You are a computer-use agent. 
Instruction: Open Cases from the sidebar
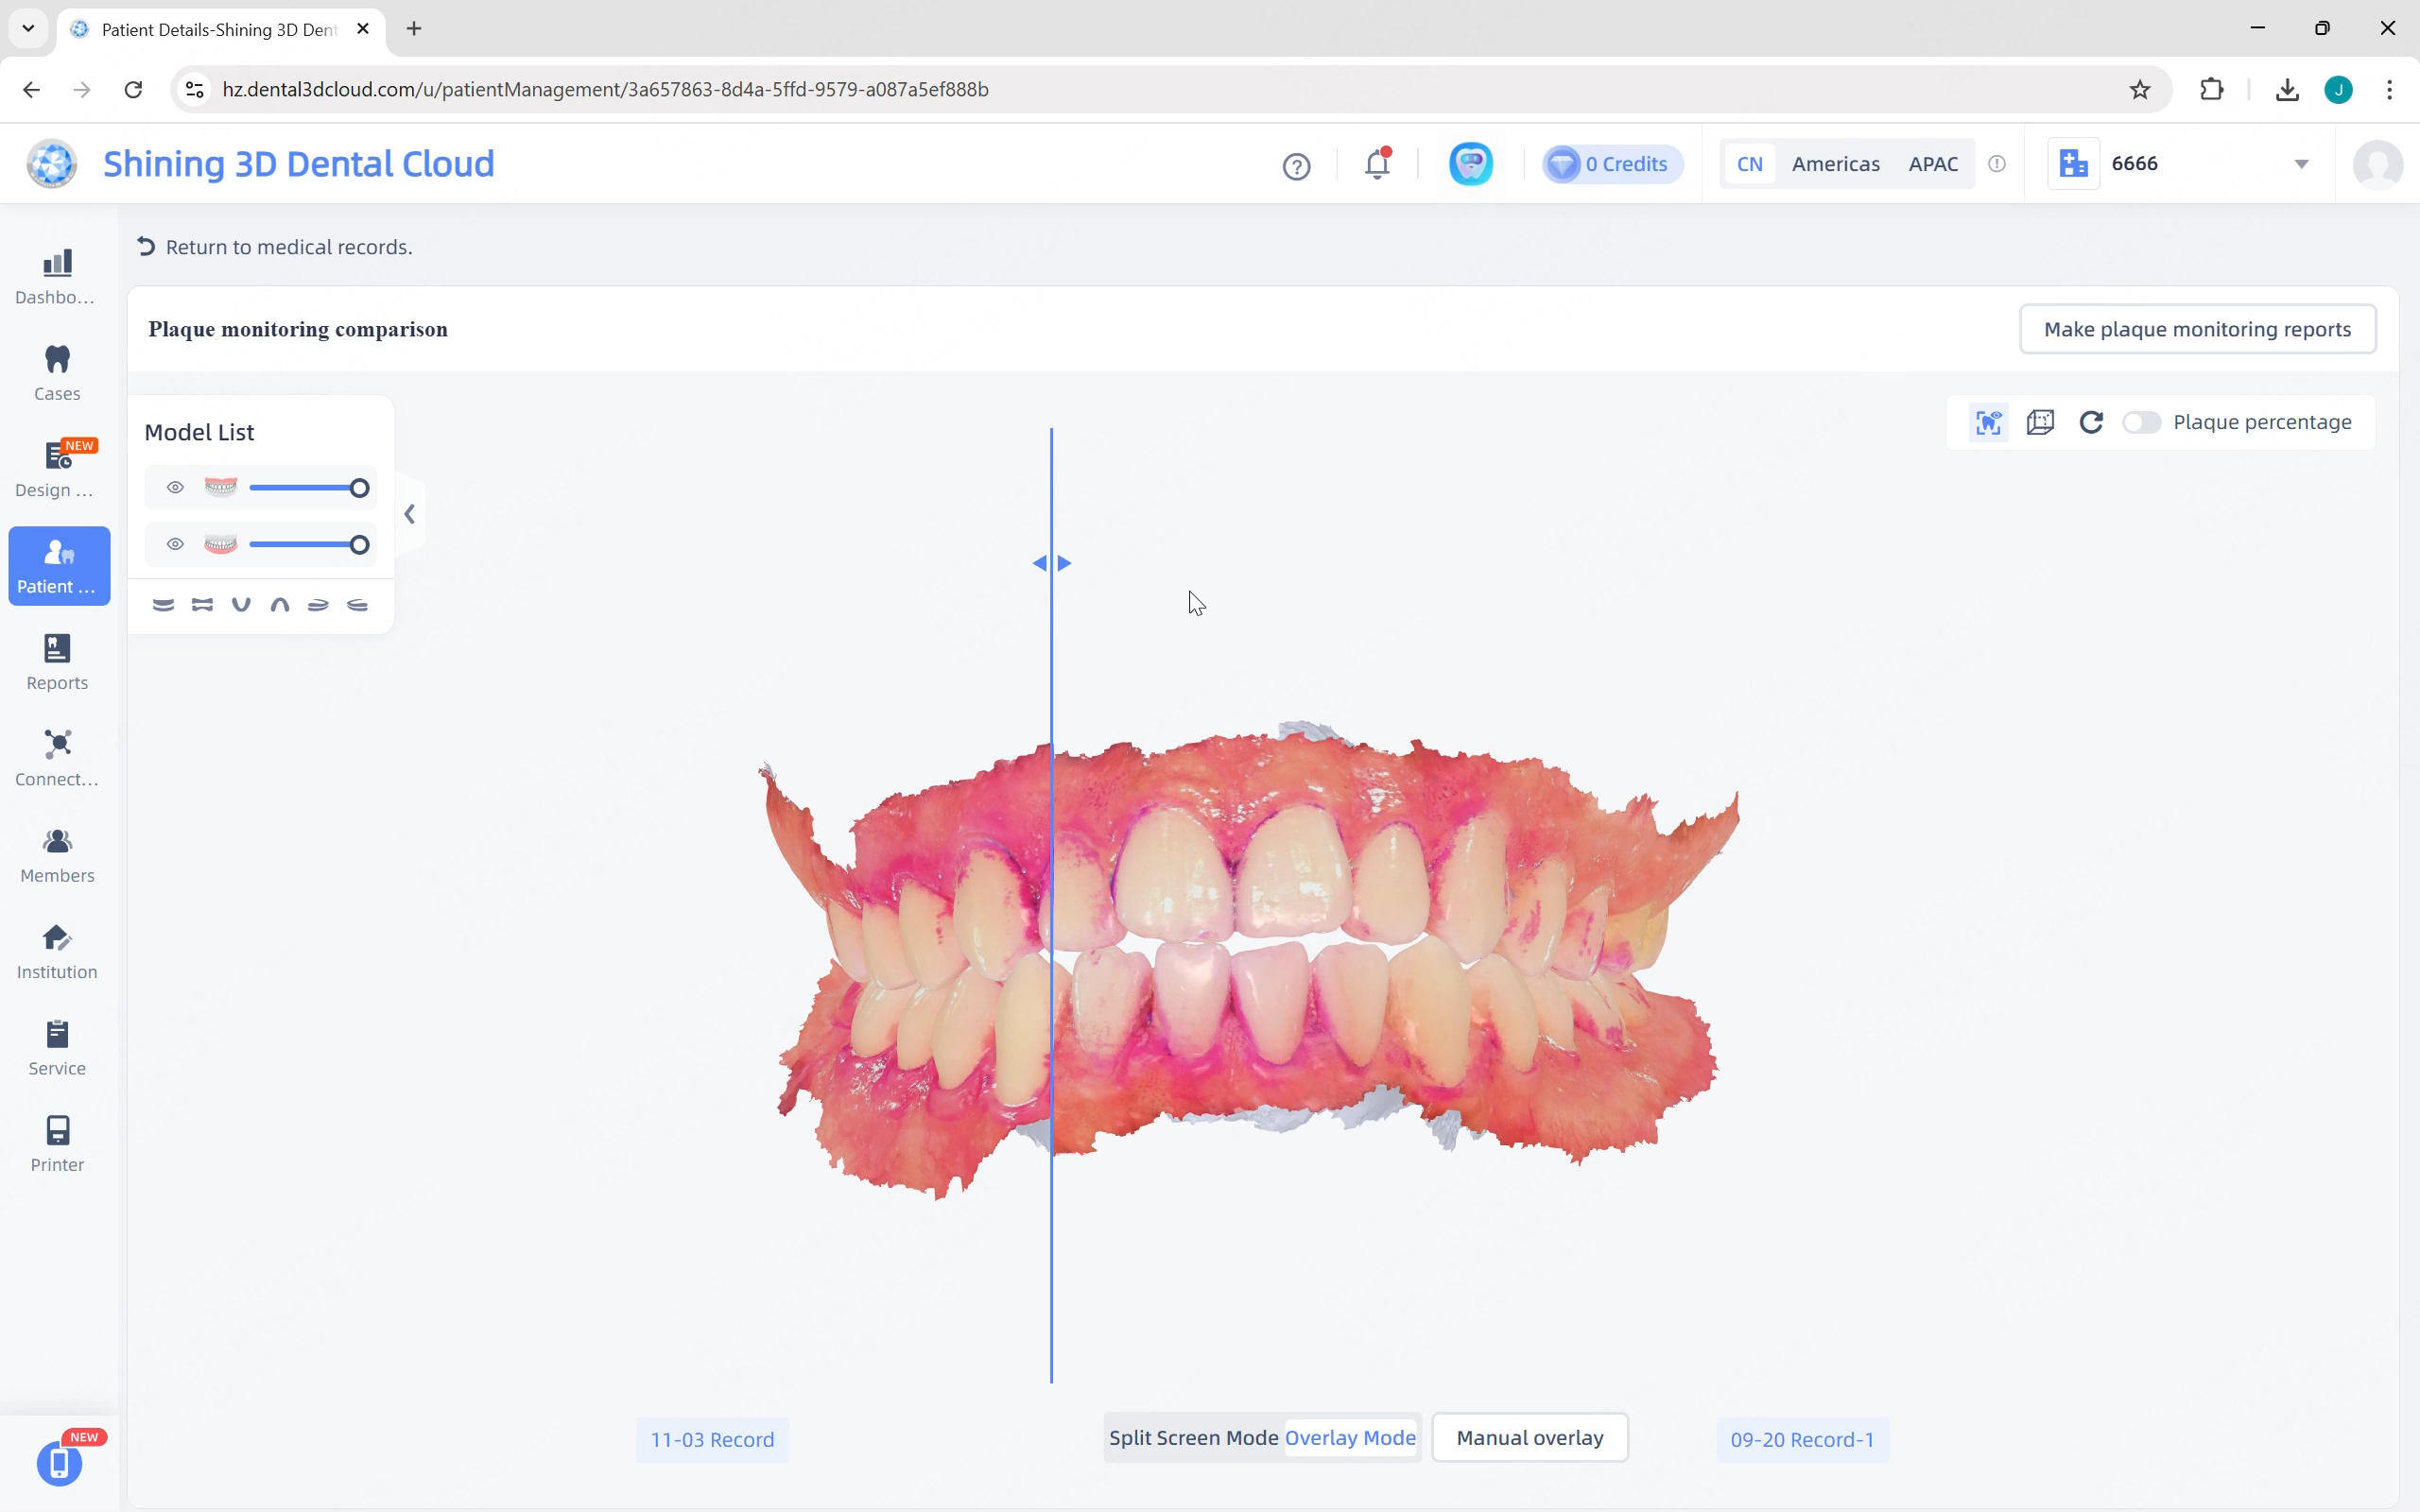pos(57,373)
